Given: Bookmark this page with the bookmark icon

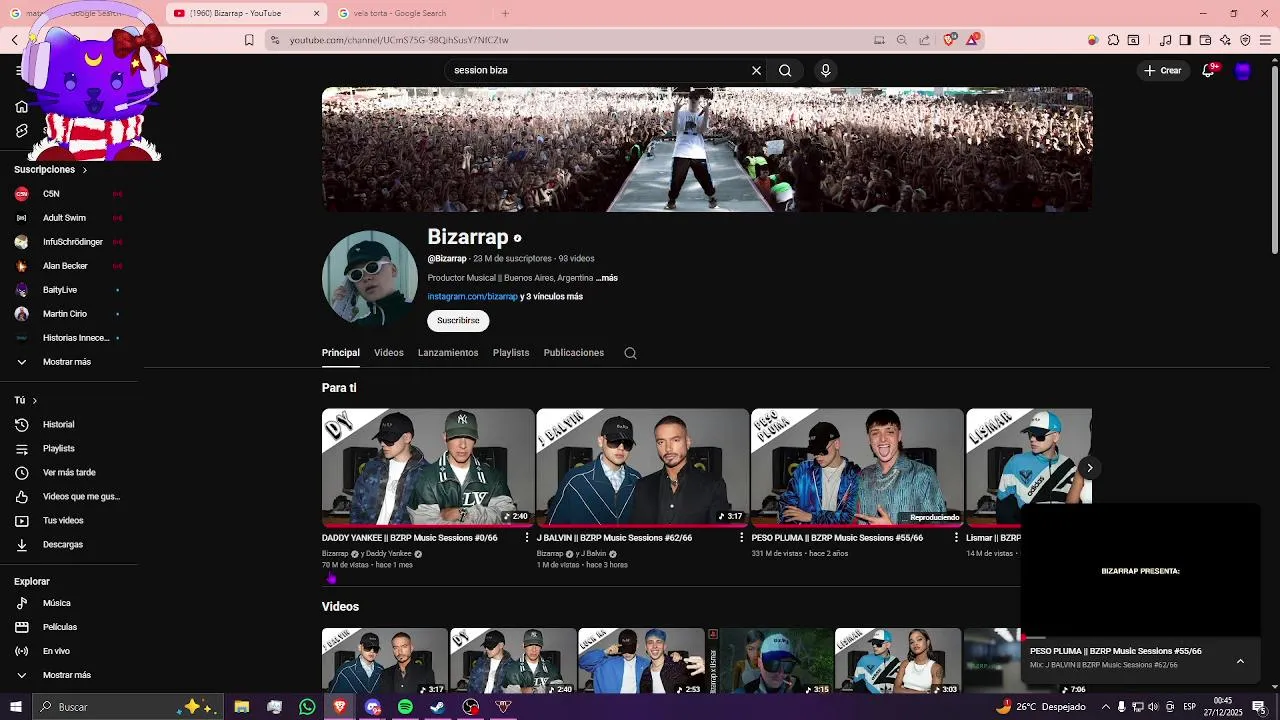Looking at the screenshot, I should (249, 40).
